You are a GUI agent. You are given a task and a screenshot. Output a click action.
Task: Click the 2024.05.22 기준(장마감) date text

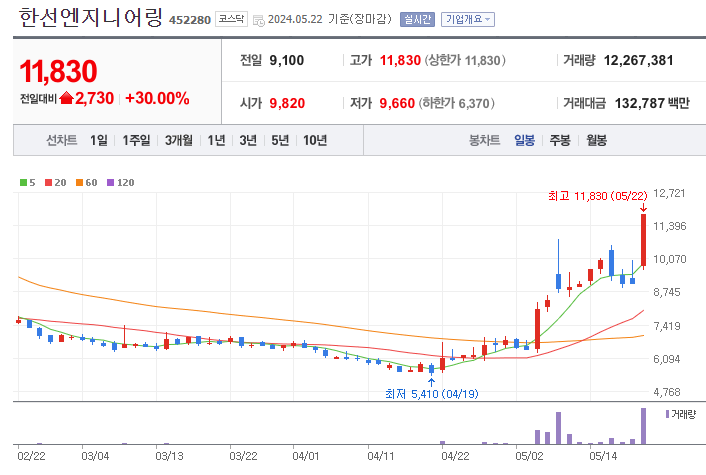[330, 19]
